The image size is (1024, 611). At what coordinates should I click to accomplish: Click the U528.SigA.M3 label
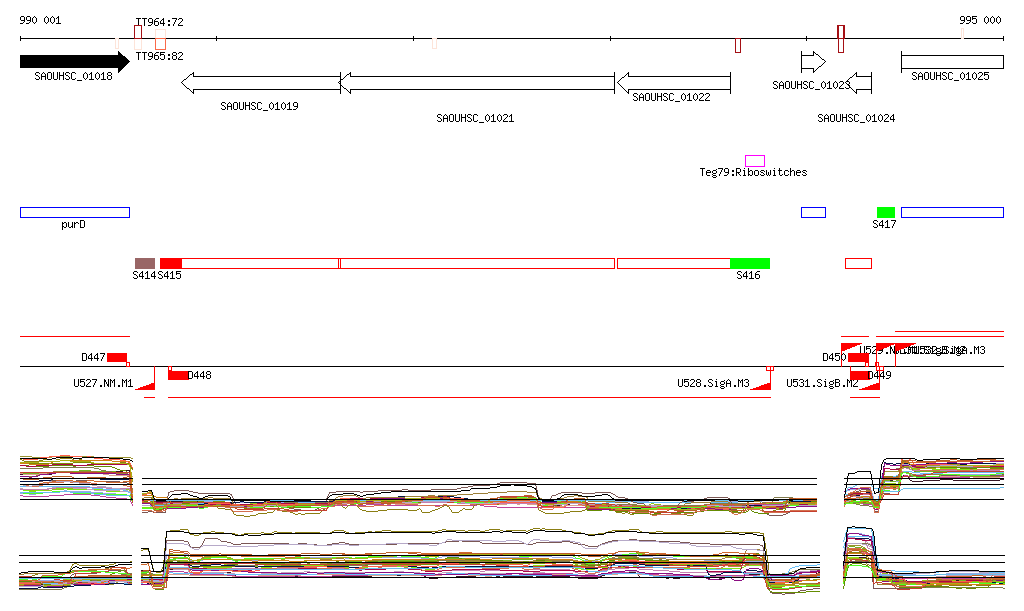coord(713,383)
